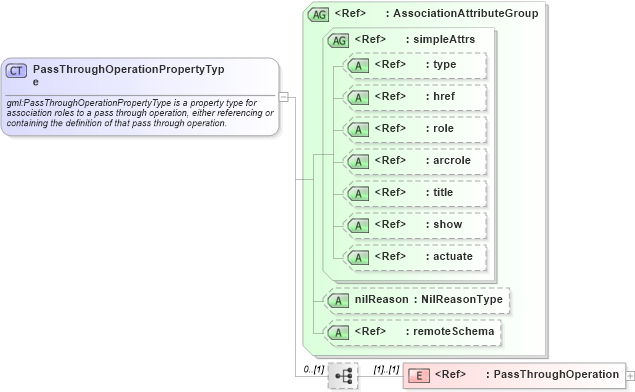Click the A icon beside nilReason attribute
This screenshot has height=392, width=635.
click(339, 301)
